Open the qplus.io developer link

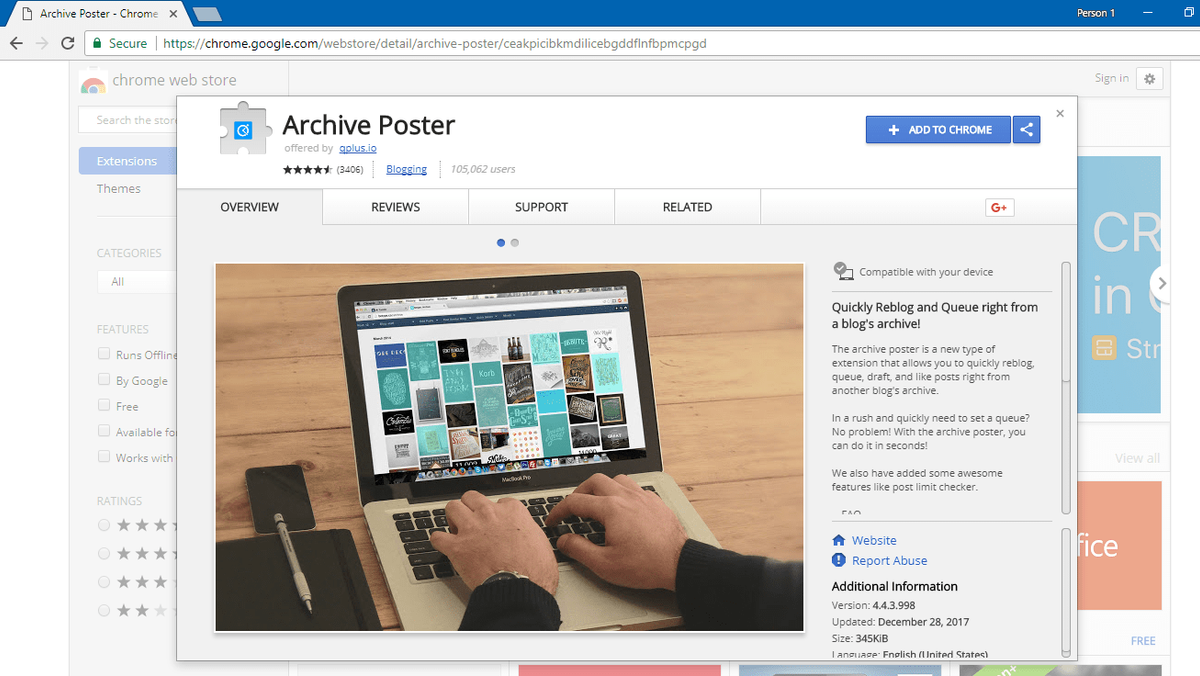pos(357,148)
